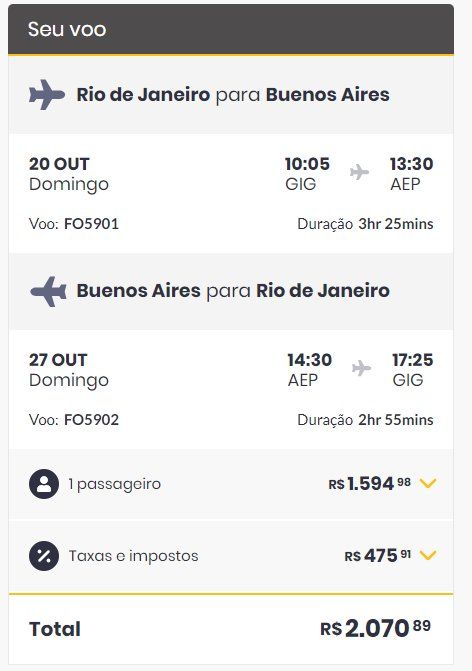472x671 pixels.
Task: Click the taxes percent icon
Action: pyautogui.click(x=44, y=556)
